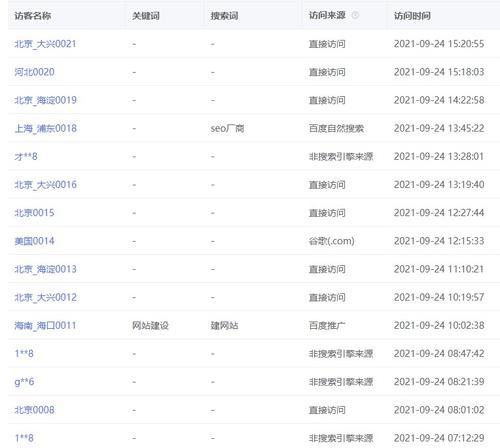500x448 pixels.
Task: Click the 关键词 column header
Action: point(146,16)
